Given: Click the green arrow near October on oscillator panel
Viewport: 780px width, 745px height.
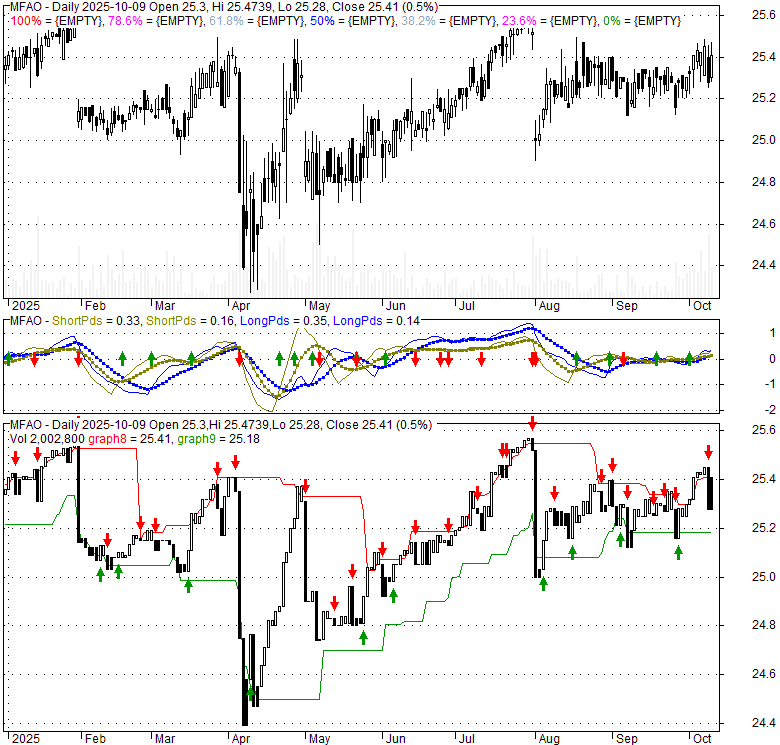Looking at the screenshot, I should coord(689,357).
